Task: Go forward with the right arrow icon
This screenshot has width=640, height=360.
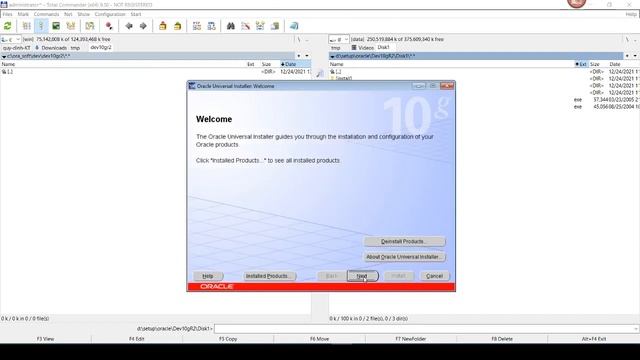Action: 143,26
